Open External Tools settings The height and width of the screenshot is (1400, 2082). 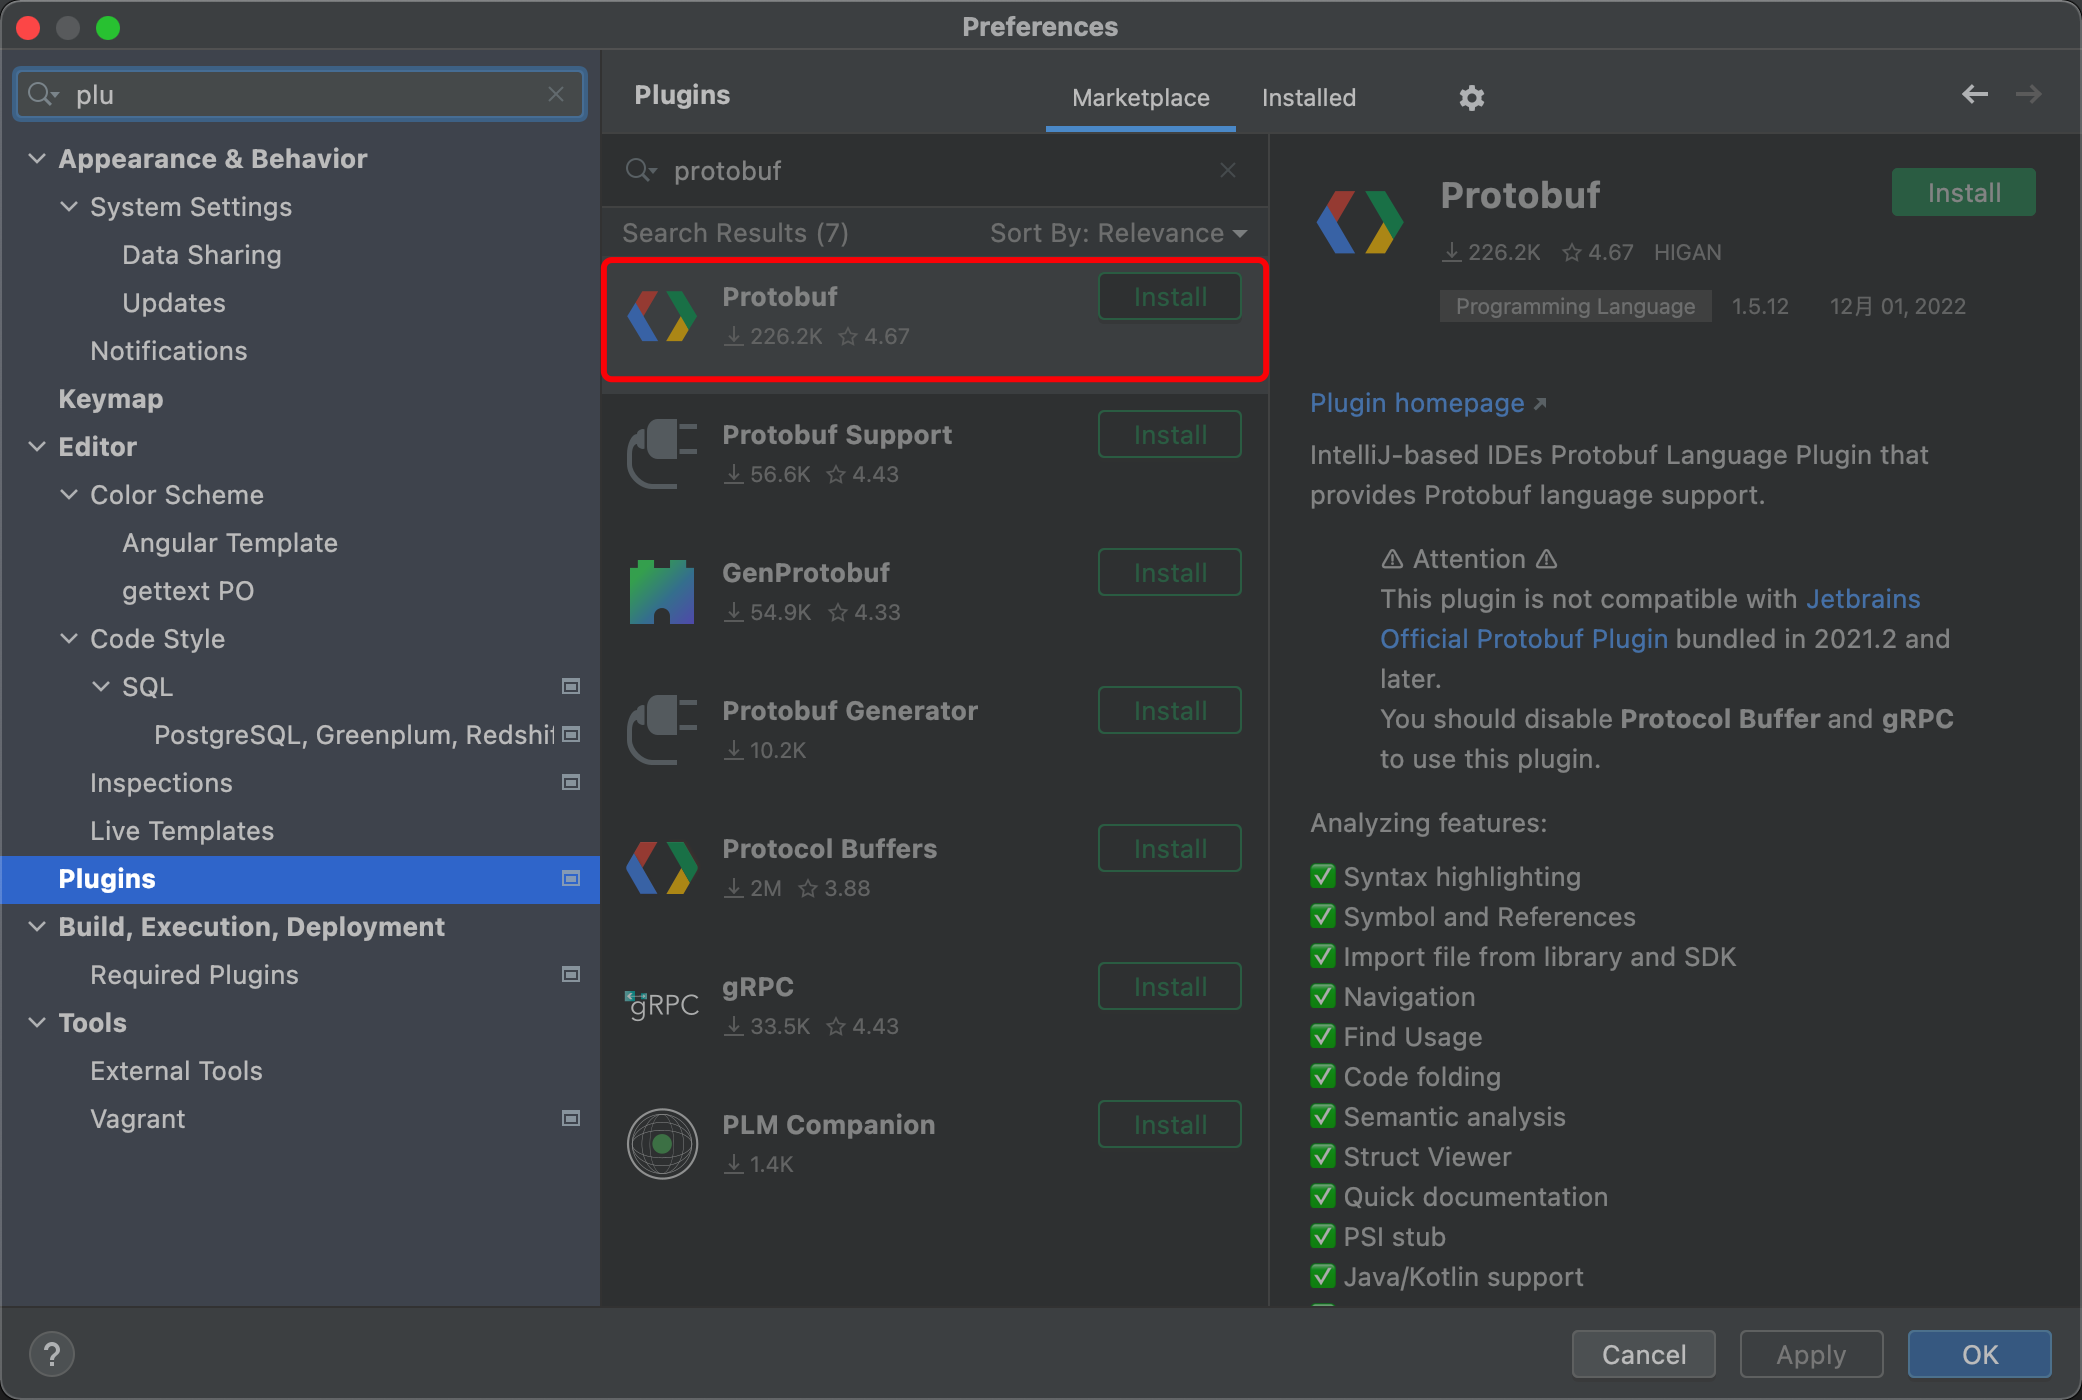pyautogui.click(x=176, y=1071)
